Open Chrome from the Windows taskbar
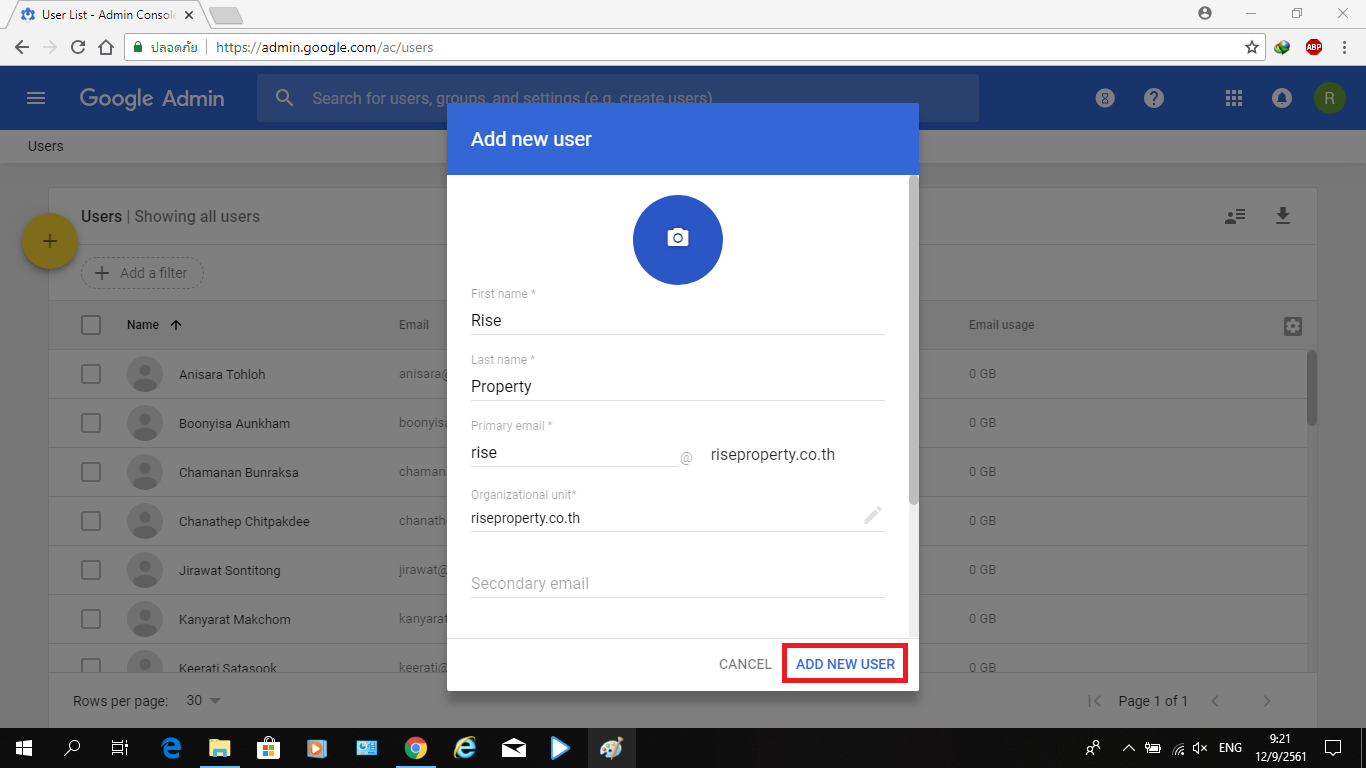The height and width of the screenshot is (768, 1366). 416,748
